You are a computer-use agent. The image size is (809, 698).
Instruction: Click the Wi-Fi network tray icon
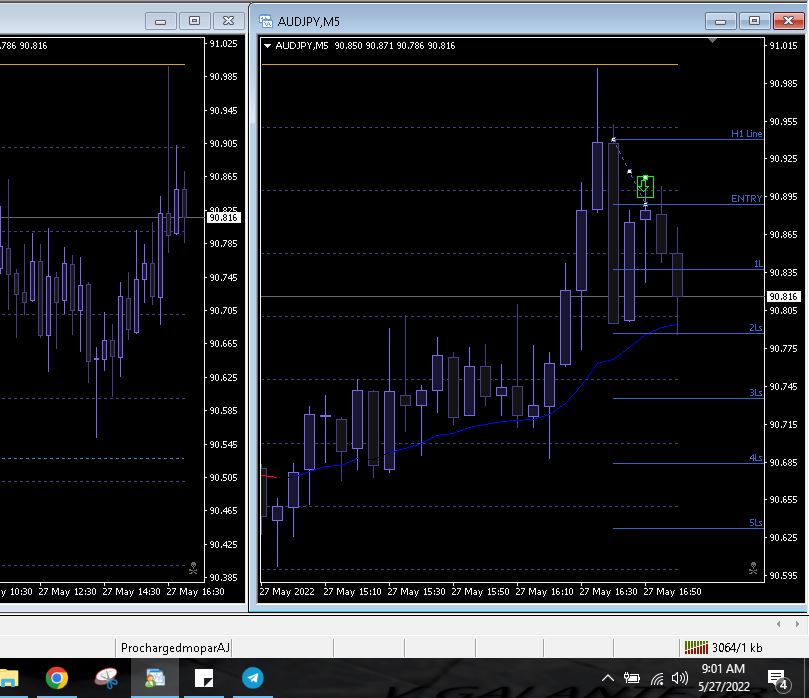(657, 679)
